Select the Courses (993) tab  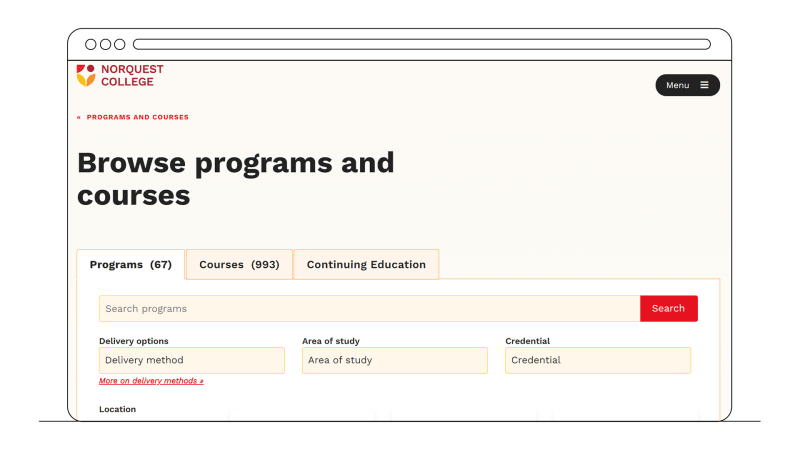[x=239, y=265]
